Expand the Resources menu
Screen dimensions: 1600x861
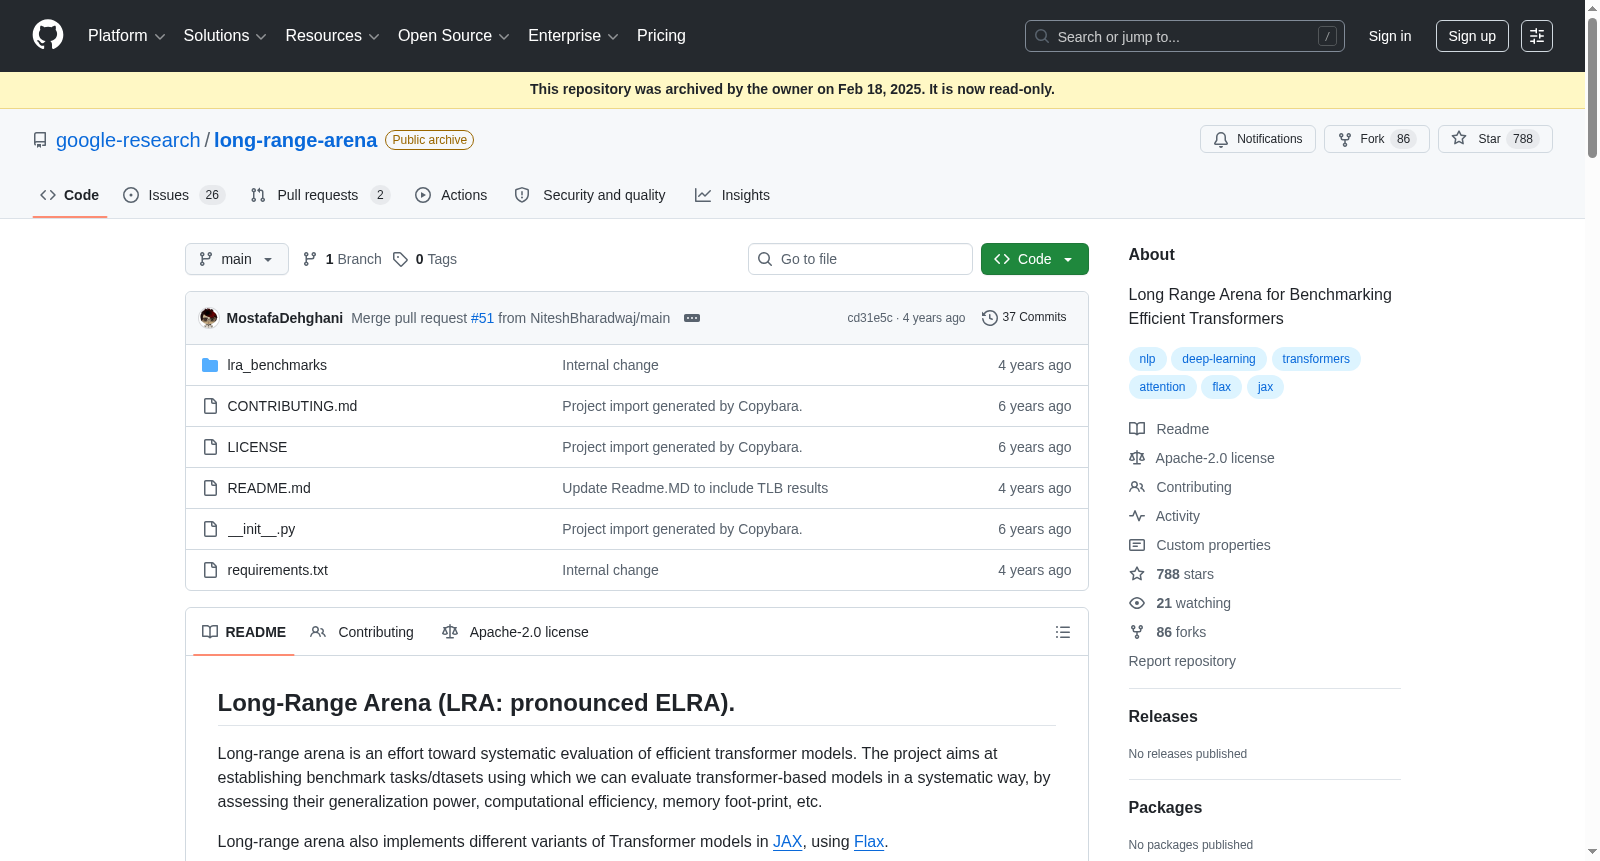(332, 36)
